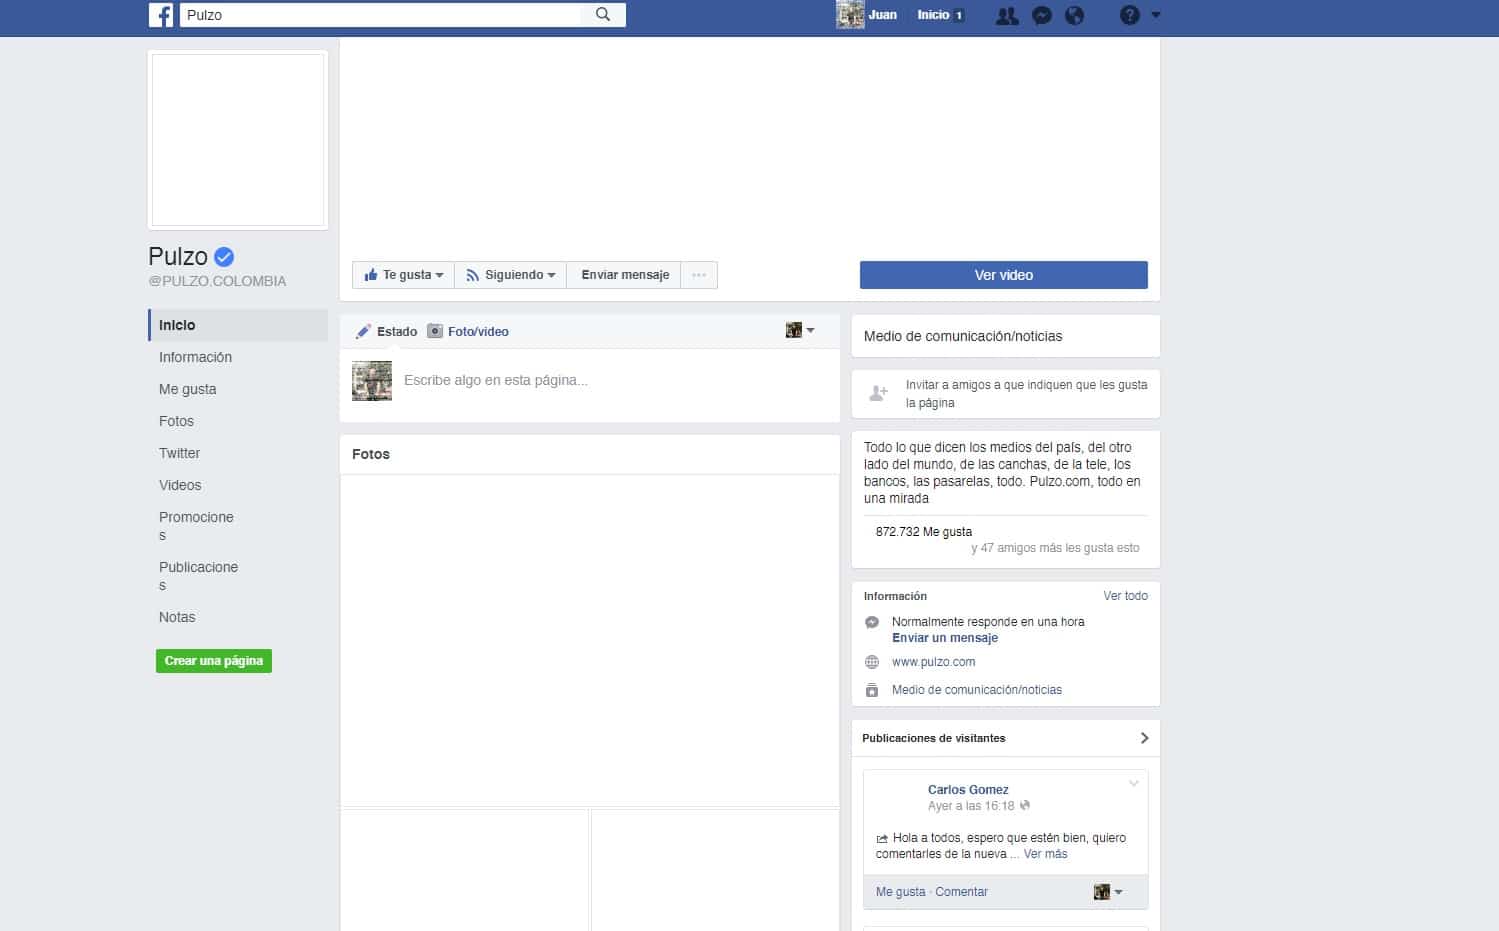
Task: Like Carlos Gomez post via Me gusta
Action: (900, 892)
